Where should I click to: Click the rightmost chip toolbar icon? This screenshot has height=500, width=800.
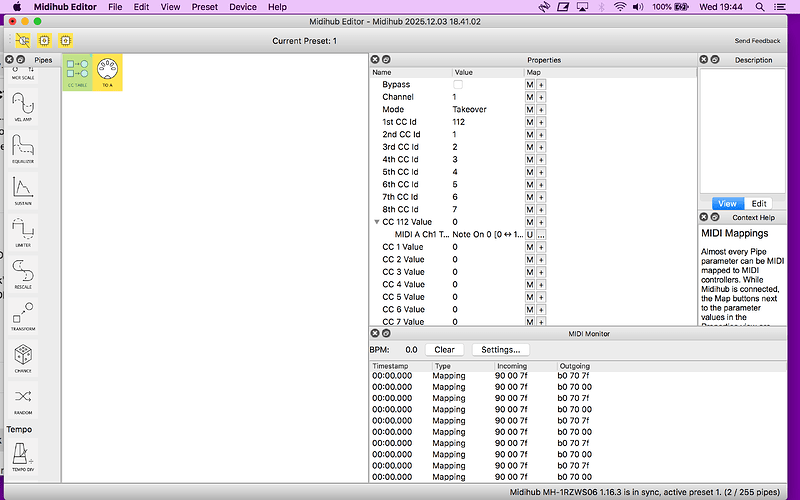coord(65,40)
